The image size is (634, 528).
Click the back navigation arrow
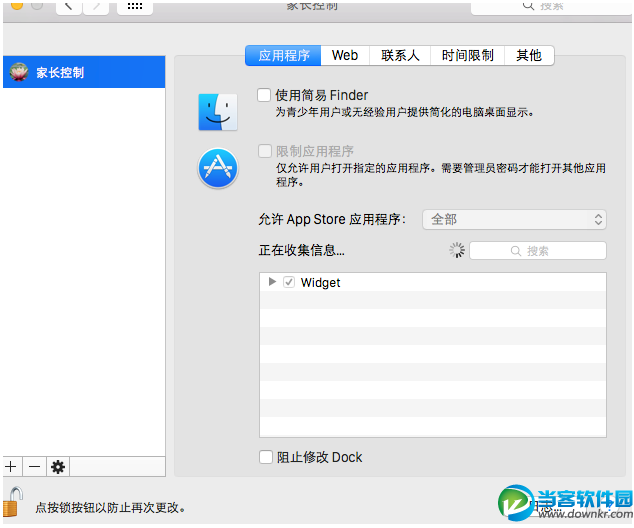(x=69, y=7)
